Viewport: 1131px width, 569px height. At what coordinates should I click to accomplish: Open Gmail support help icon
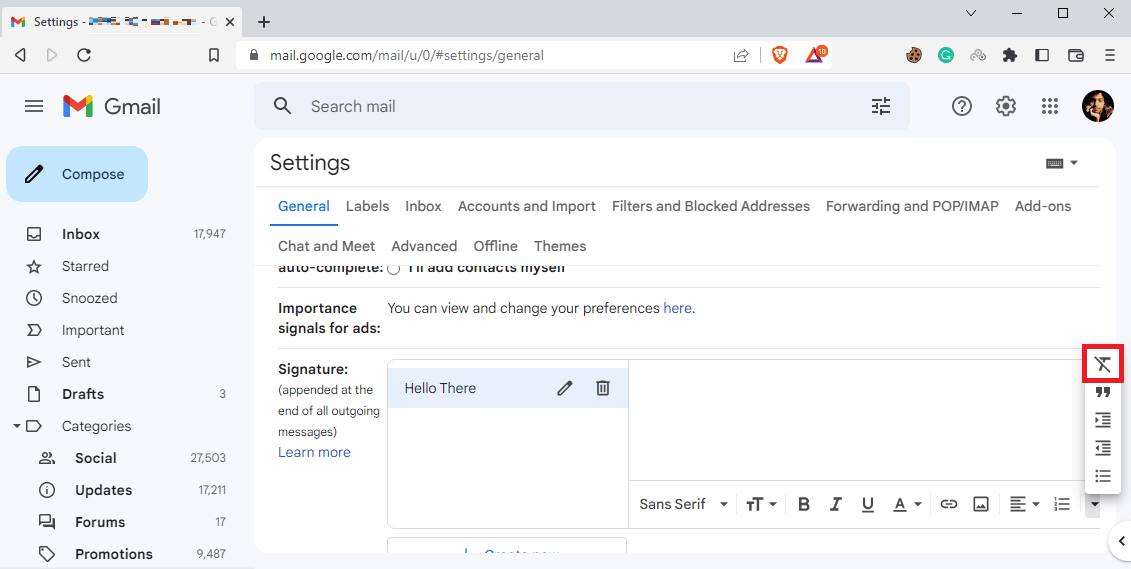tap(961, 106)
